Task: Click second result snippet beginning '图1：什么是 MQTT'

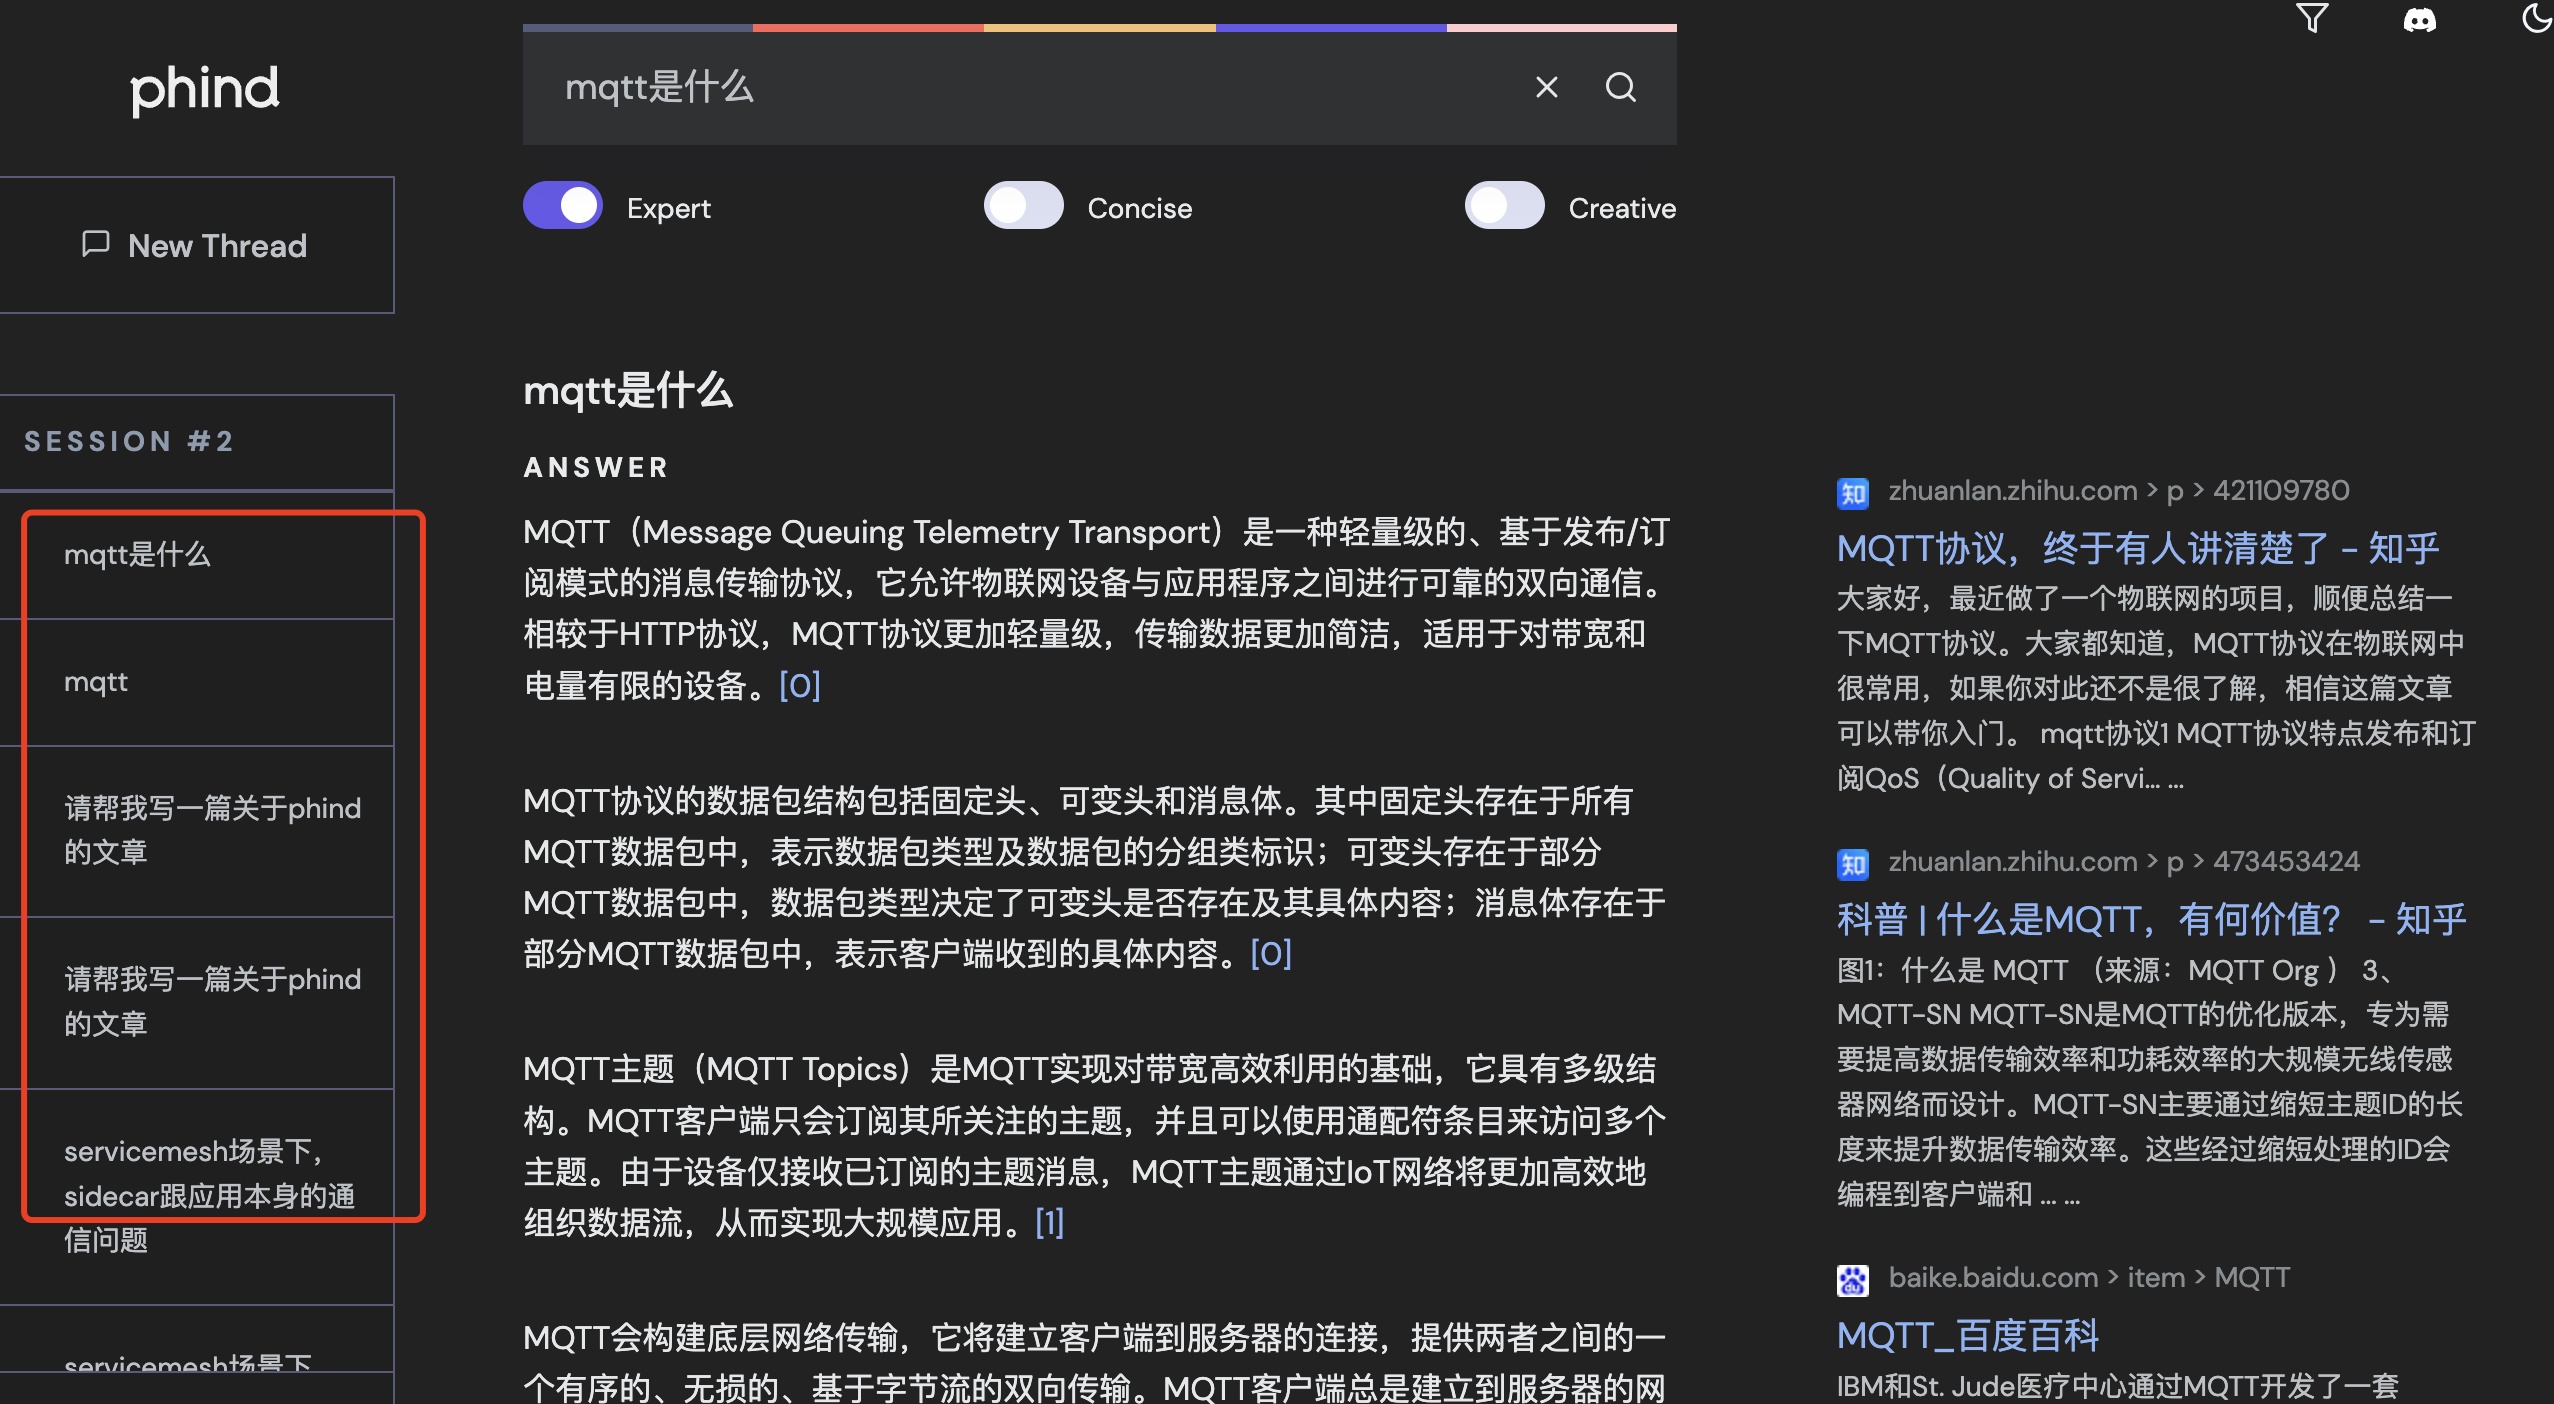Action: pyautogui.click(x=2150, y=1082)
